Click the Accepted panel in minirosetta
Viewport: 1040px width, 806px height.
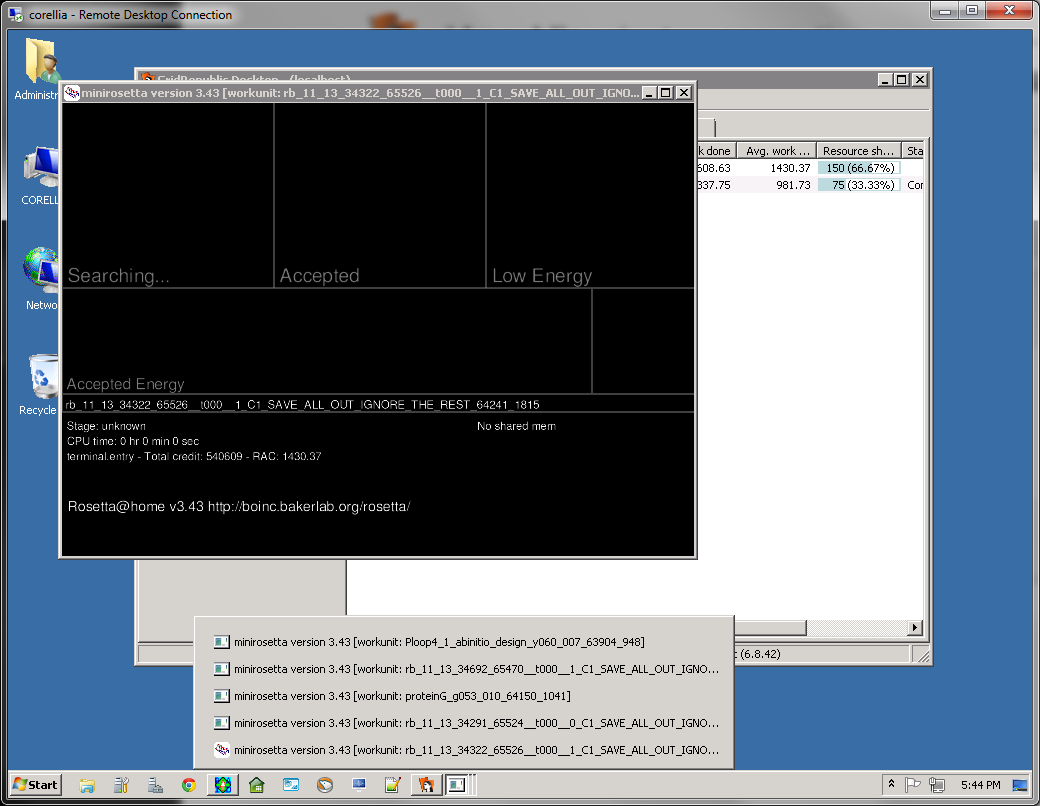pyautogui.click(x=380, y=196)
